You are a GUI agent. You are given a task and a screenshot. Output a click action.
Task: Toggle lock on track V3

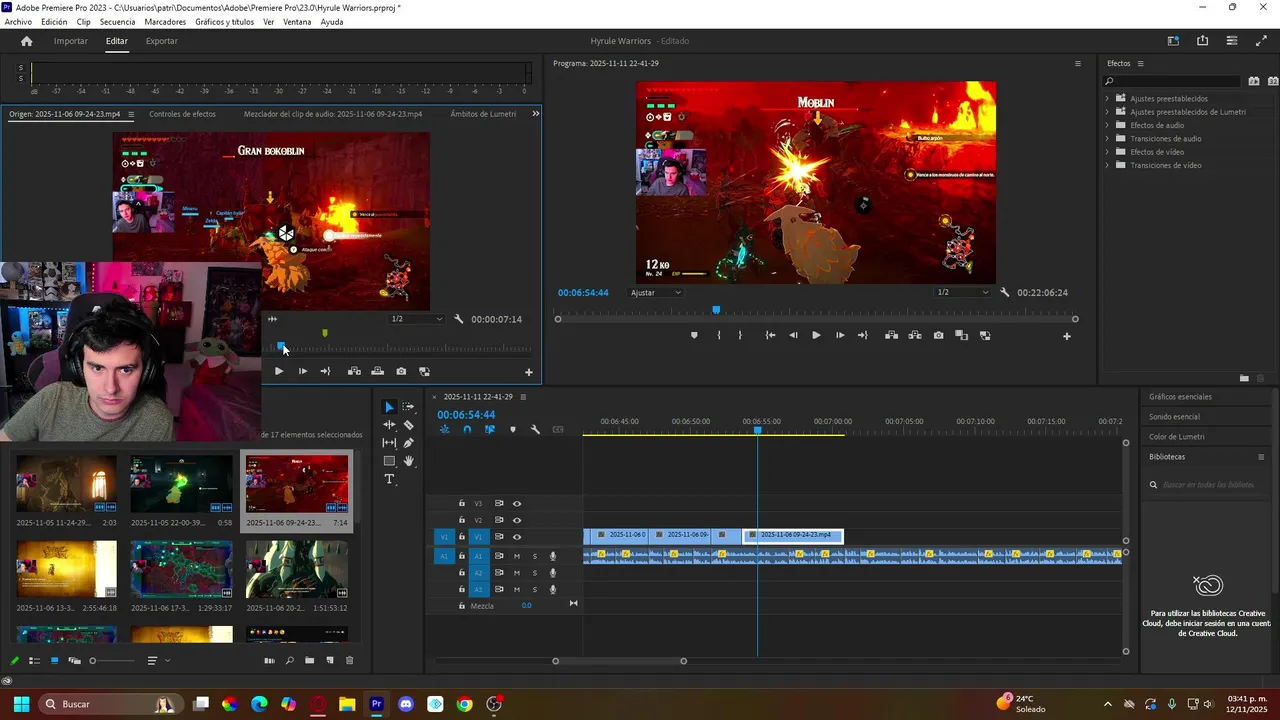click(461, 504)
